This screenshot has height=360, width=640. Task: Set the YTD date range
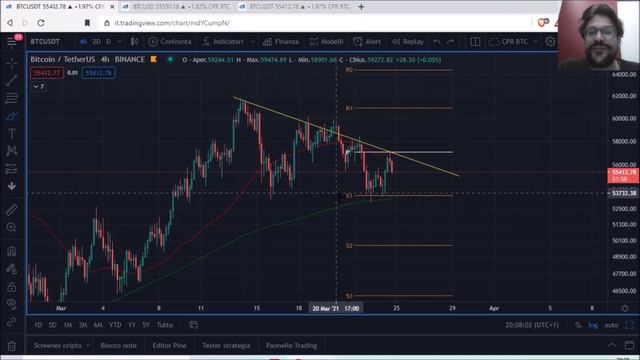click(x=115, y=325)
